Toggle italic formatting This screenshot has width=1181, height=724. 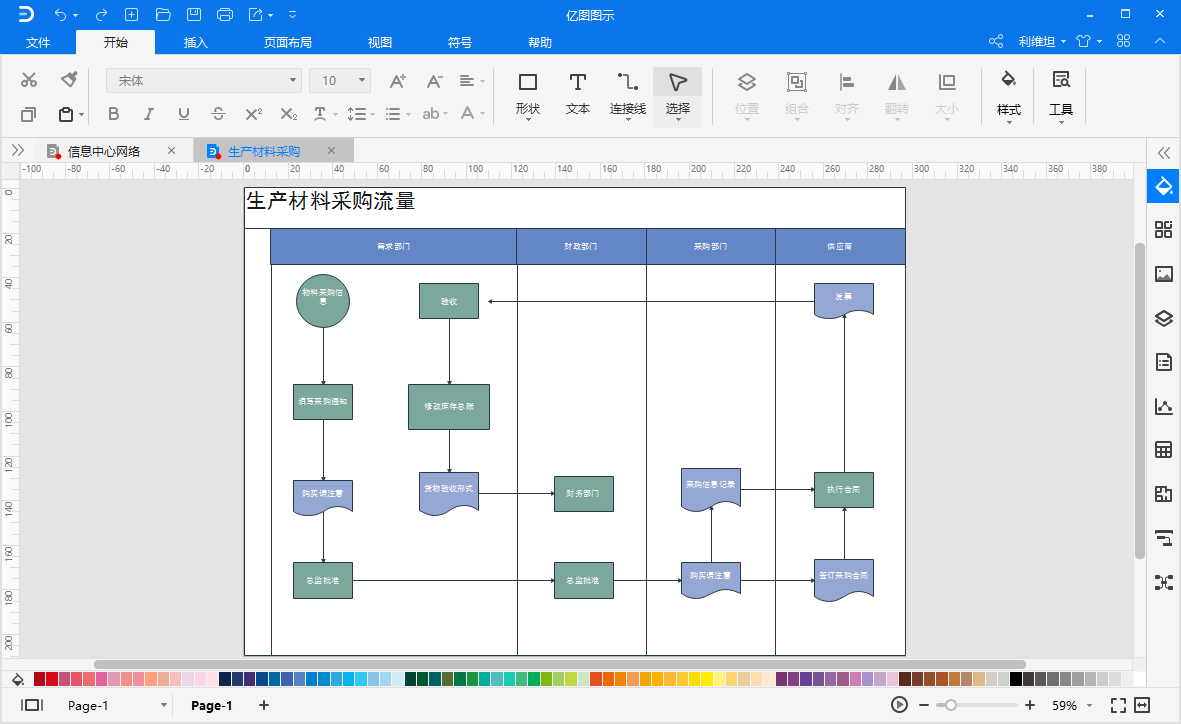[148, 114]
